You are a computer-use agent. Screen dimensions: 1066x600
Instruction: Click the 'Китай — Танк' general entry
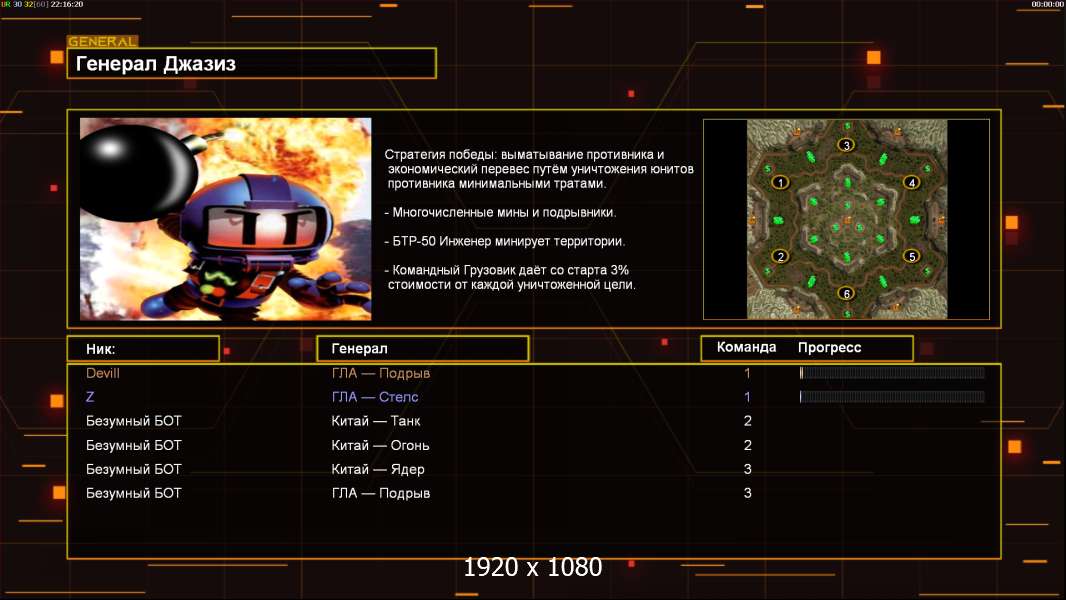point(376,421)
